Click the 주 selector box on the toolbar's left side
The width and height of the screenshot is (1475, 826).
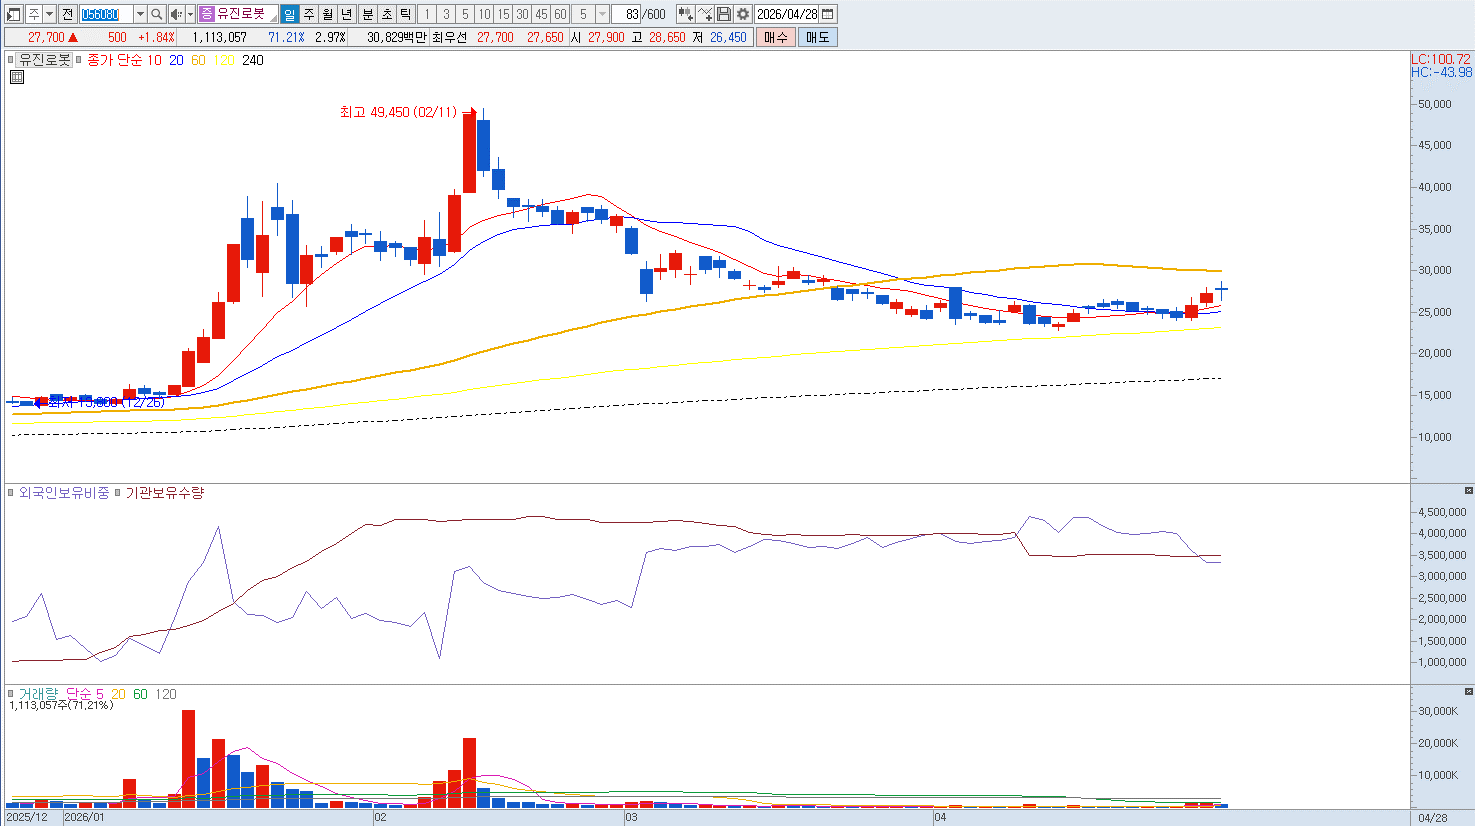(x=34, y=14)
